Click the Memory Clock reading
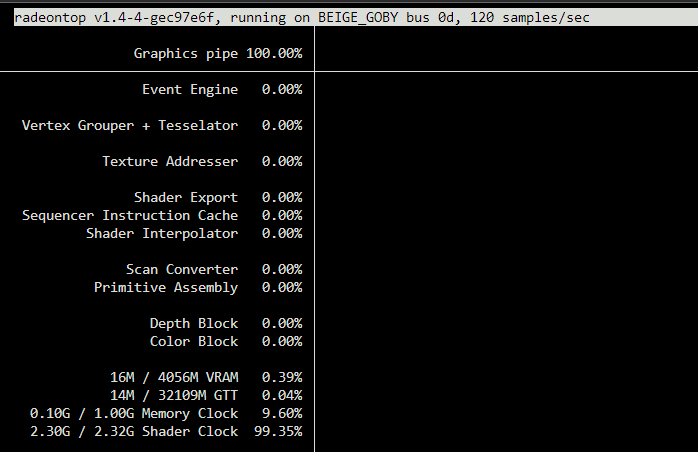698x452 pixels. pyautogui.click(x=166, y=414)
